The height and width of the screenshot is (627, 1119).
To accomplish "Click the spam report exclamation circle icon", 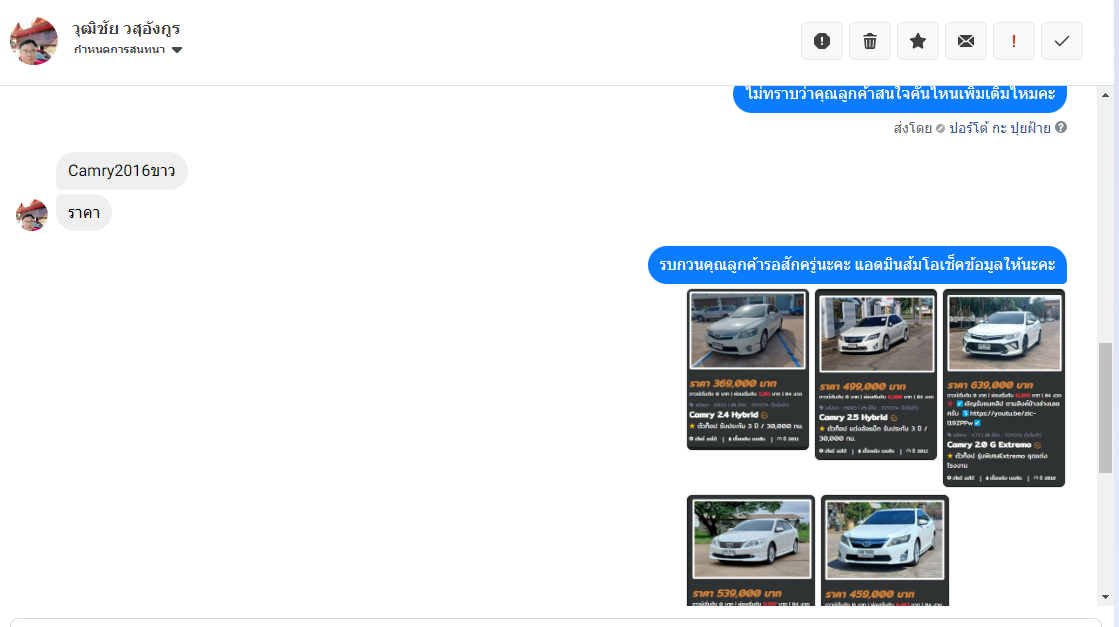I will [x=821, y=41].
